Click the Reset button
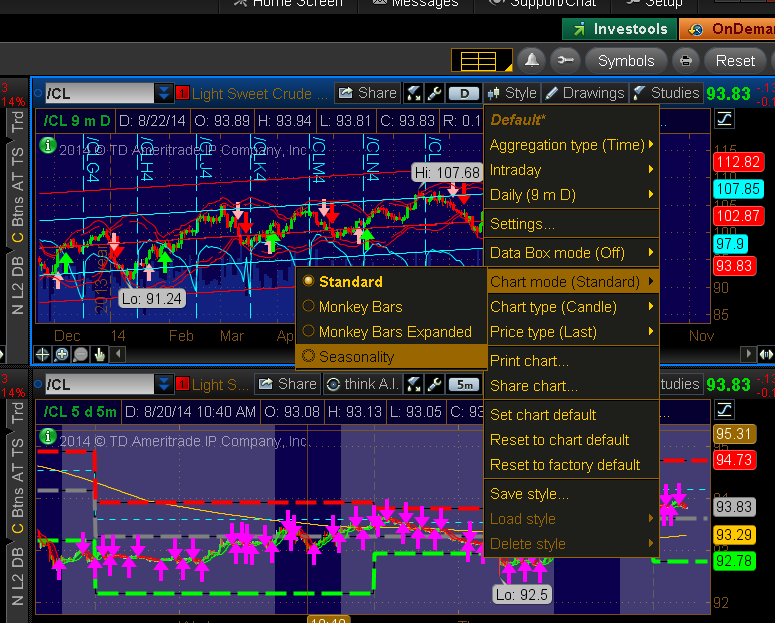Image resolution: width=775 pixels, height=623 pixels. click(735, 61)
